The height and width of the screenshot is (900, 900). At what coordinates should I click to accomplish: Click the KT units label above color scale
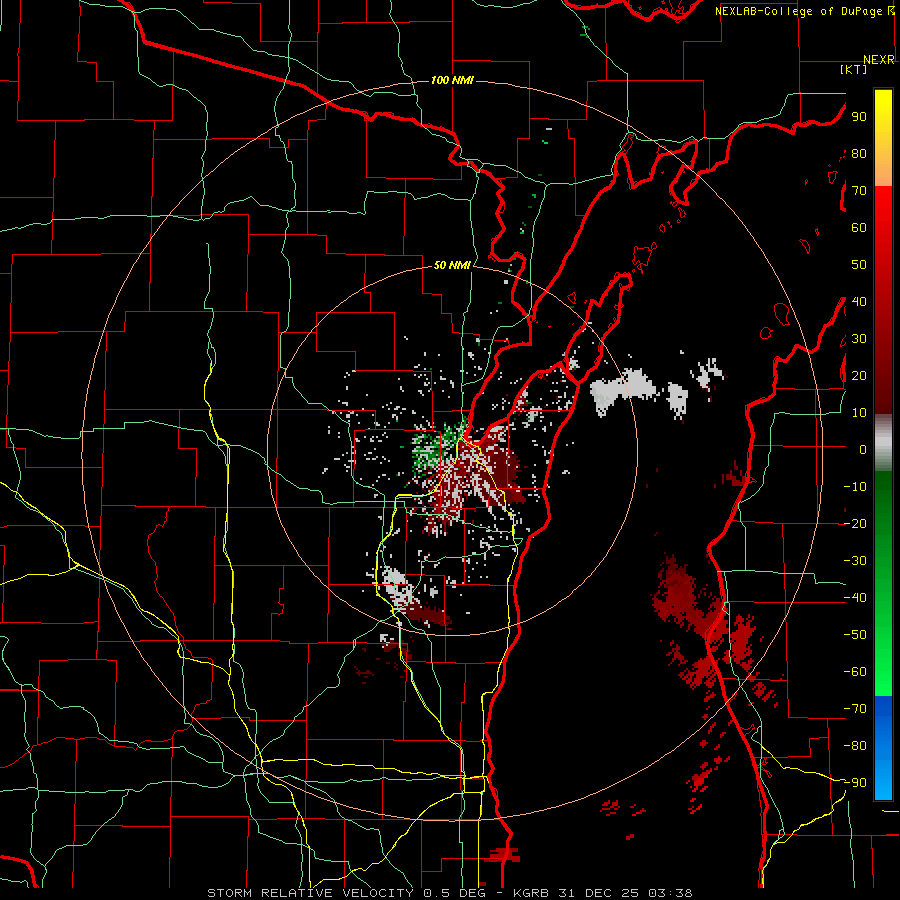coord(853,69)
